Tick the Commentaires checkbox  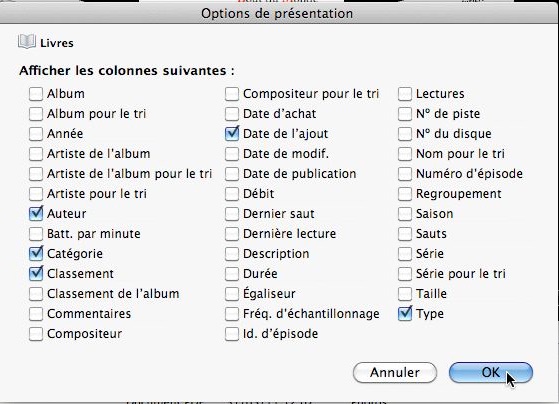point(36,313)
